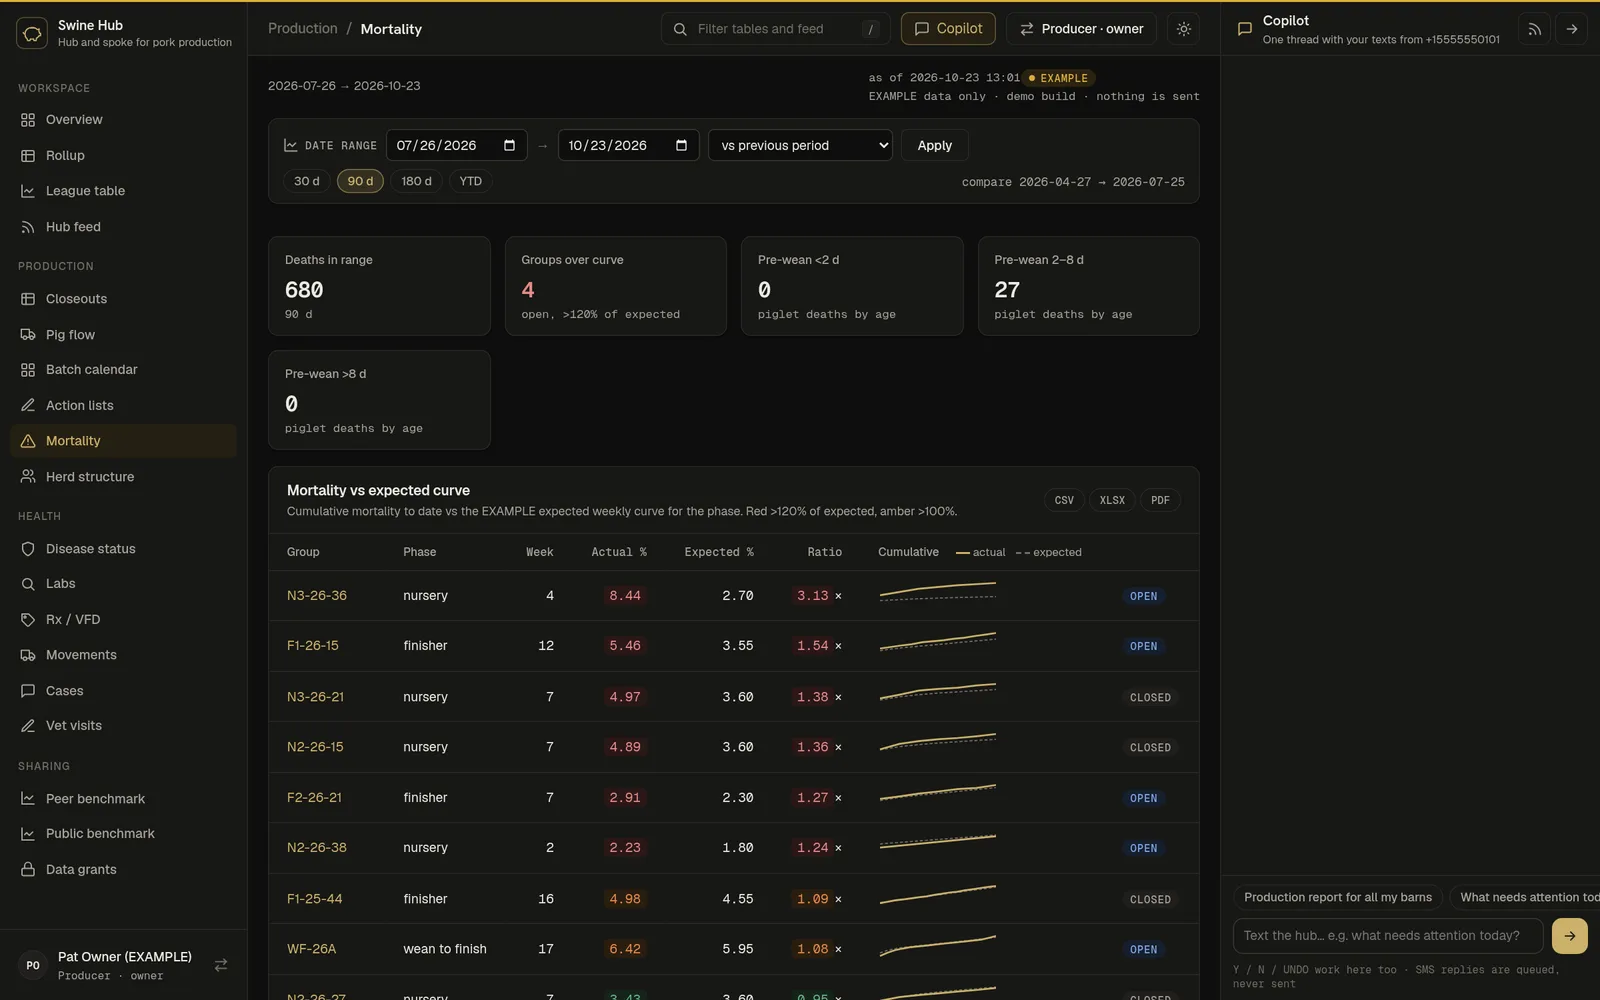Viewport: 1600px width, 1000px height.
Task: Collapse Copilot panel with arrow icon
Action: [x=1572, y=29]
